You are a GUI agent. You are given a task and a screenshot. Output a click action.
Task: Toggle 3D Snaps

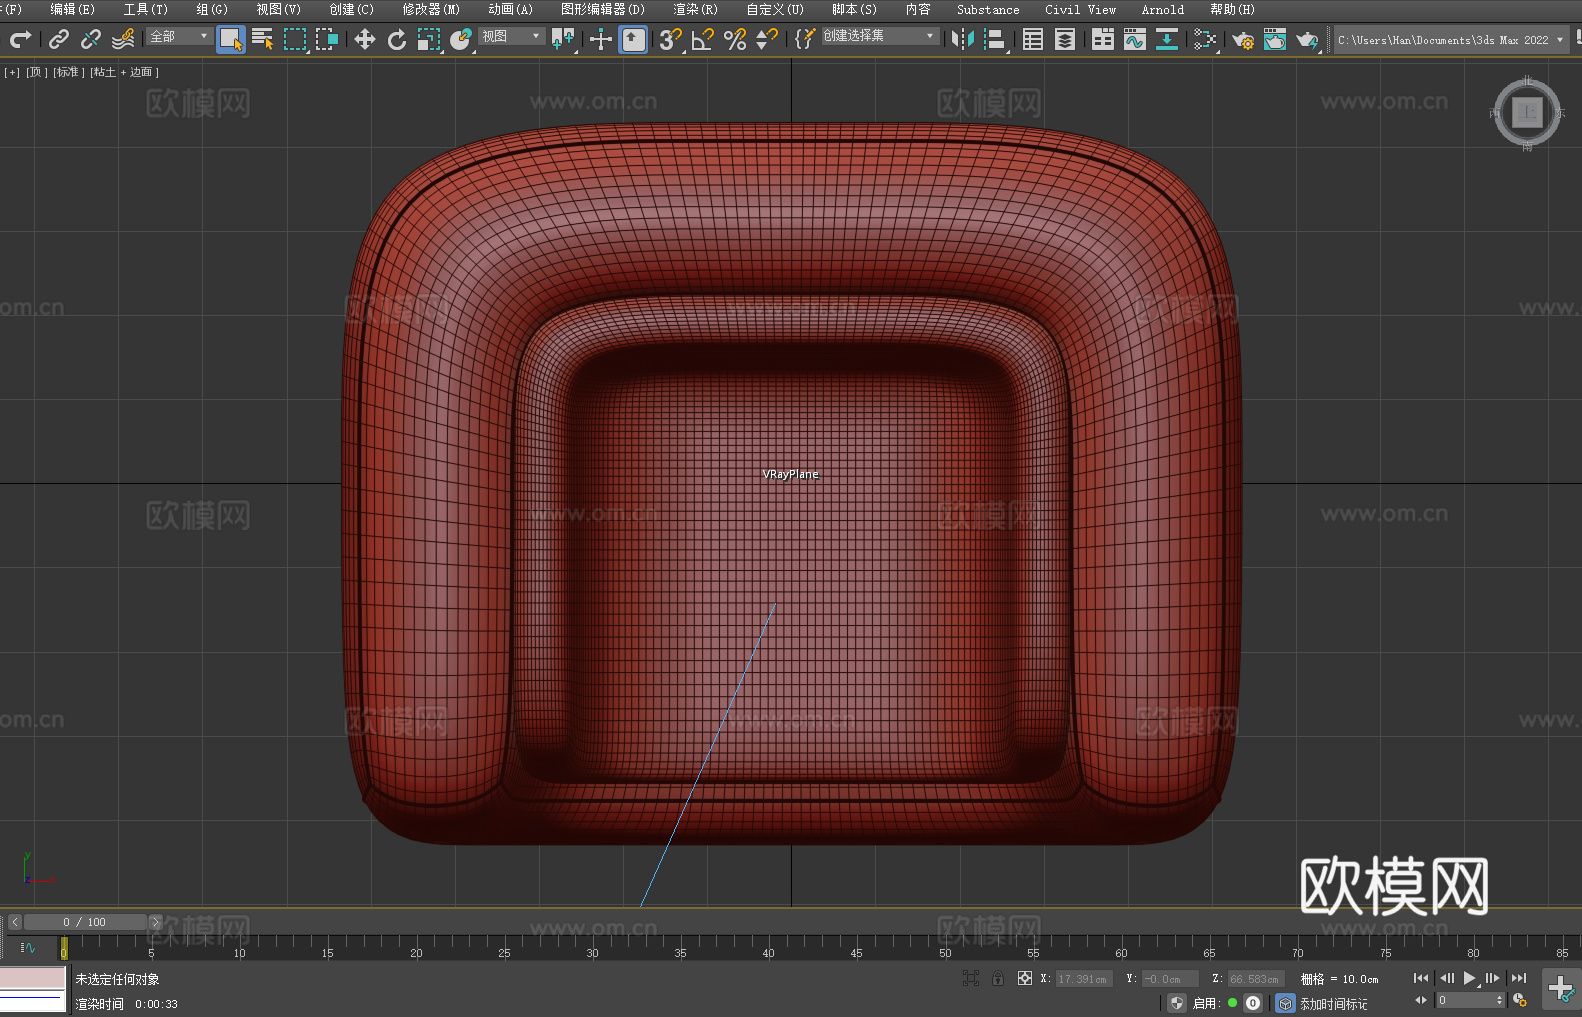tap(670, 39)
